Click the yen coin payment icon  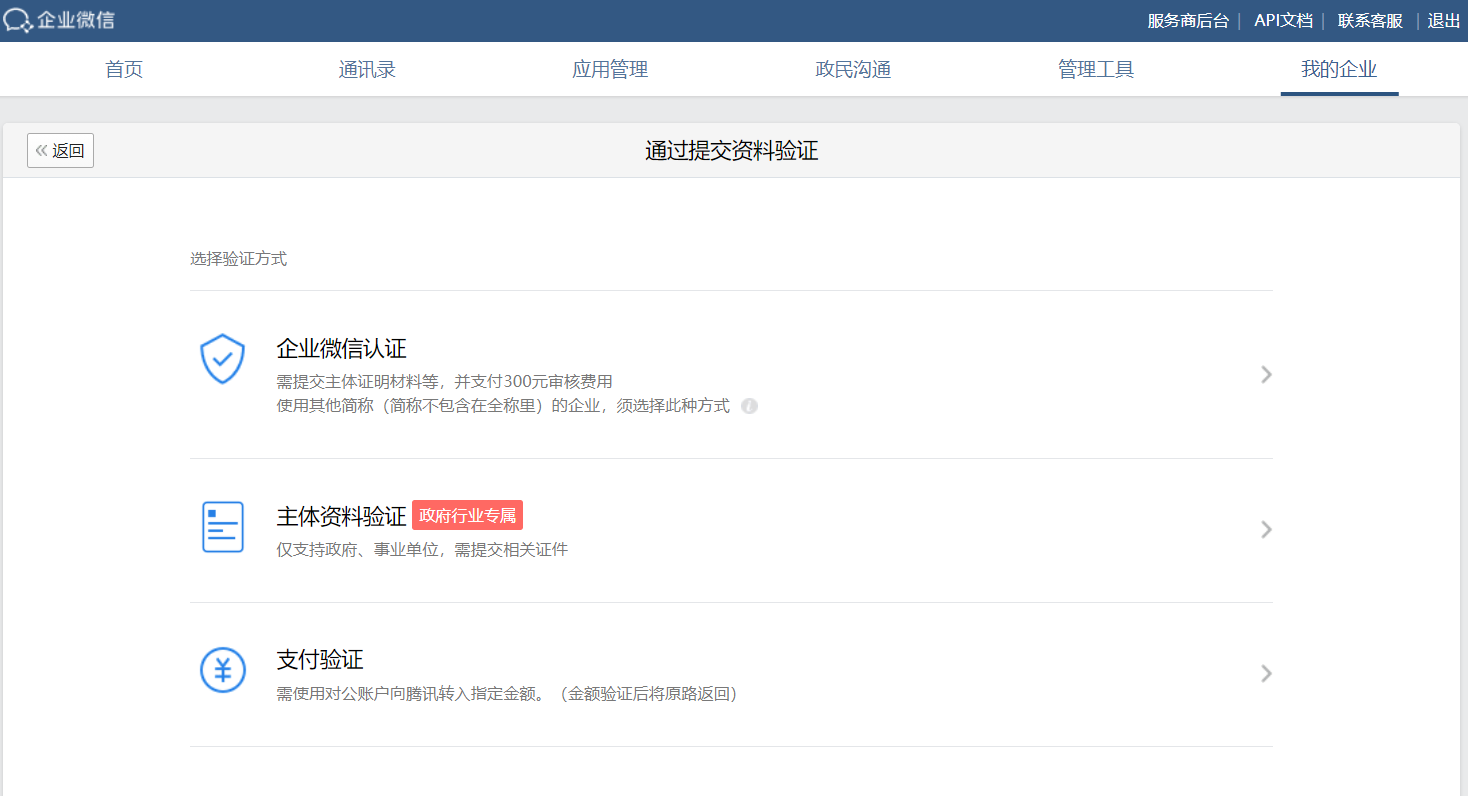(x=222, y=670)
